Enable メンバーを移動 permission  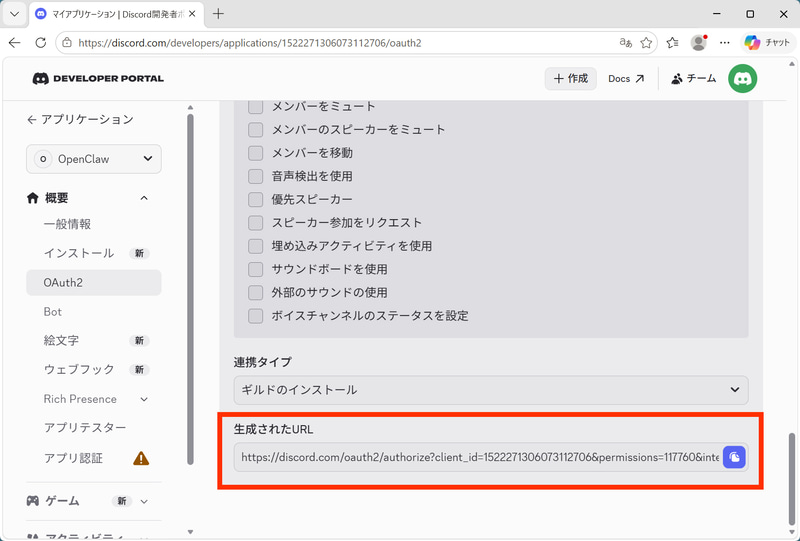click(x=255, y=153)
